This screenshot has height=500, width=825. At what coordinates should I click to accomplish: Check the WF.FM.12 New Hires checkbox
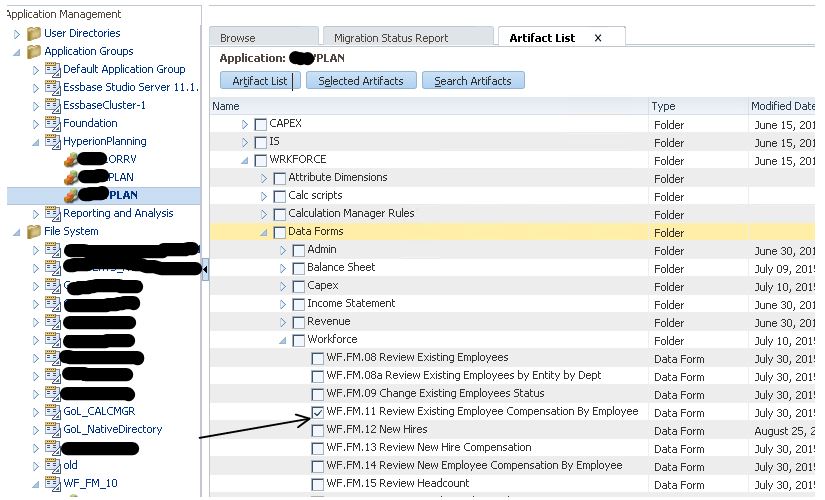click(317, 430)
